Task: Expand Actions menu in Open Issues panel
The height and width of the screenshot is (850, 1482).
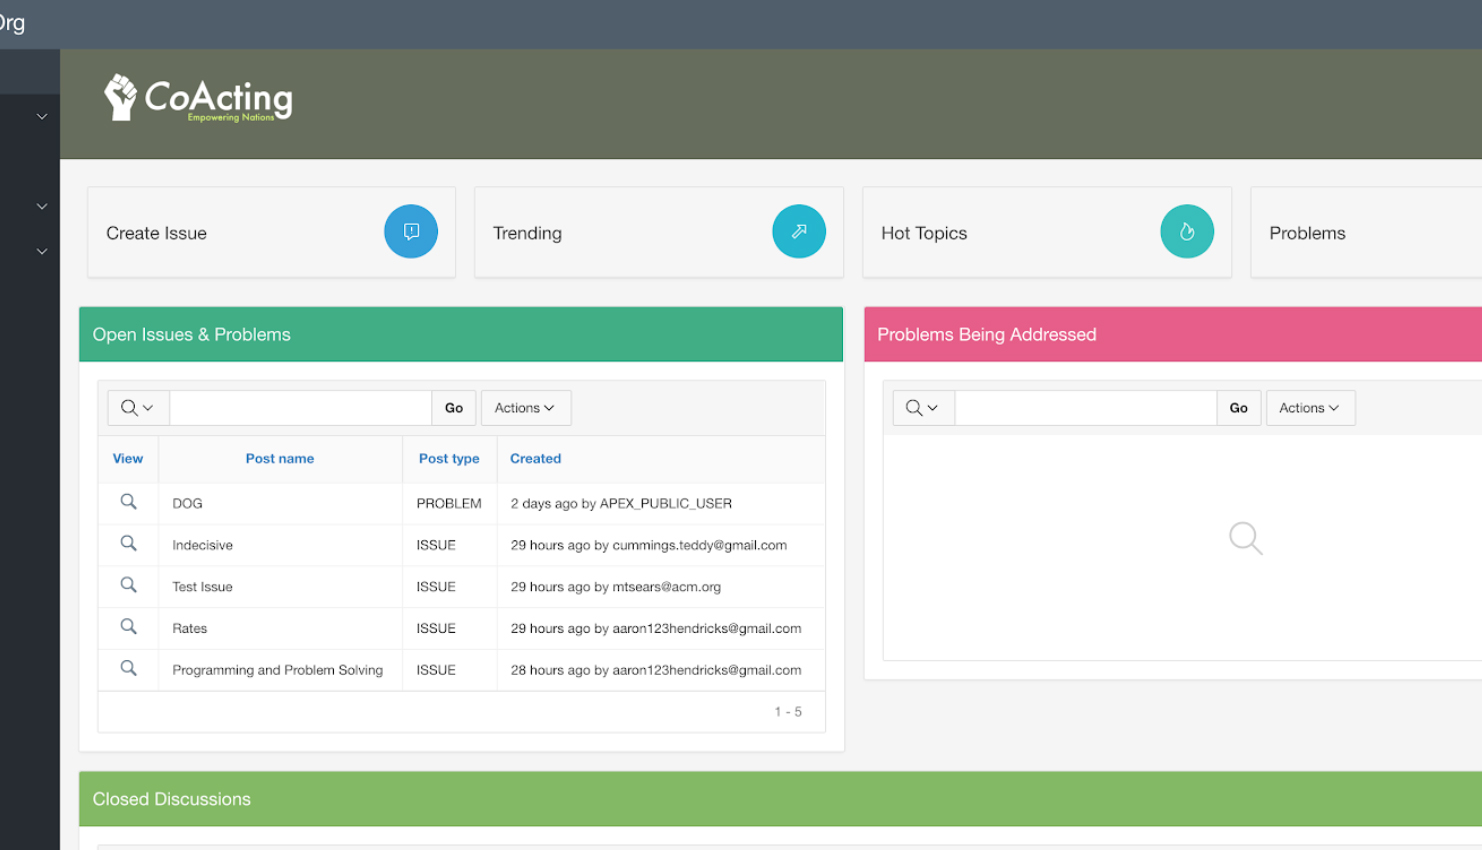Action: (x=525, y=408)
